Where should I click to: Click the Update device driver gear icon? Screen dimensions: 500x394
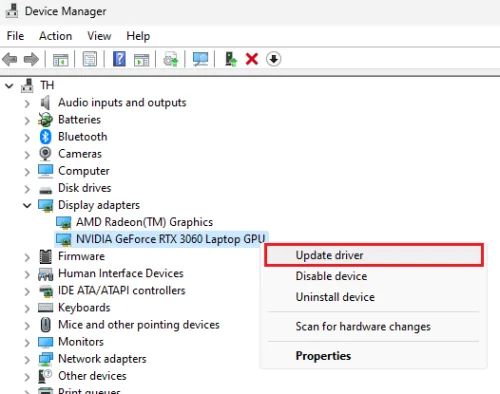(x=171, y=59)
